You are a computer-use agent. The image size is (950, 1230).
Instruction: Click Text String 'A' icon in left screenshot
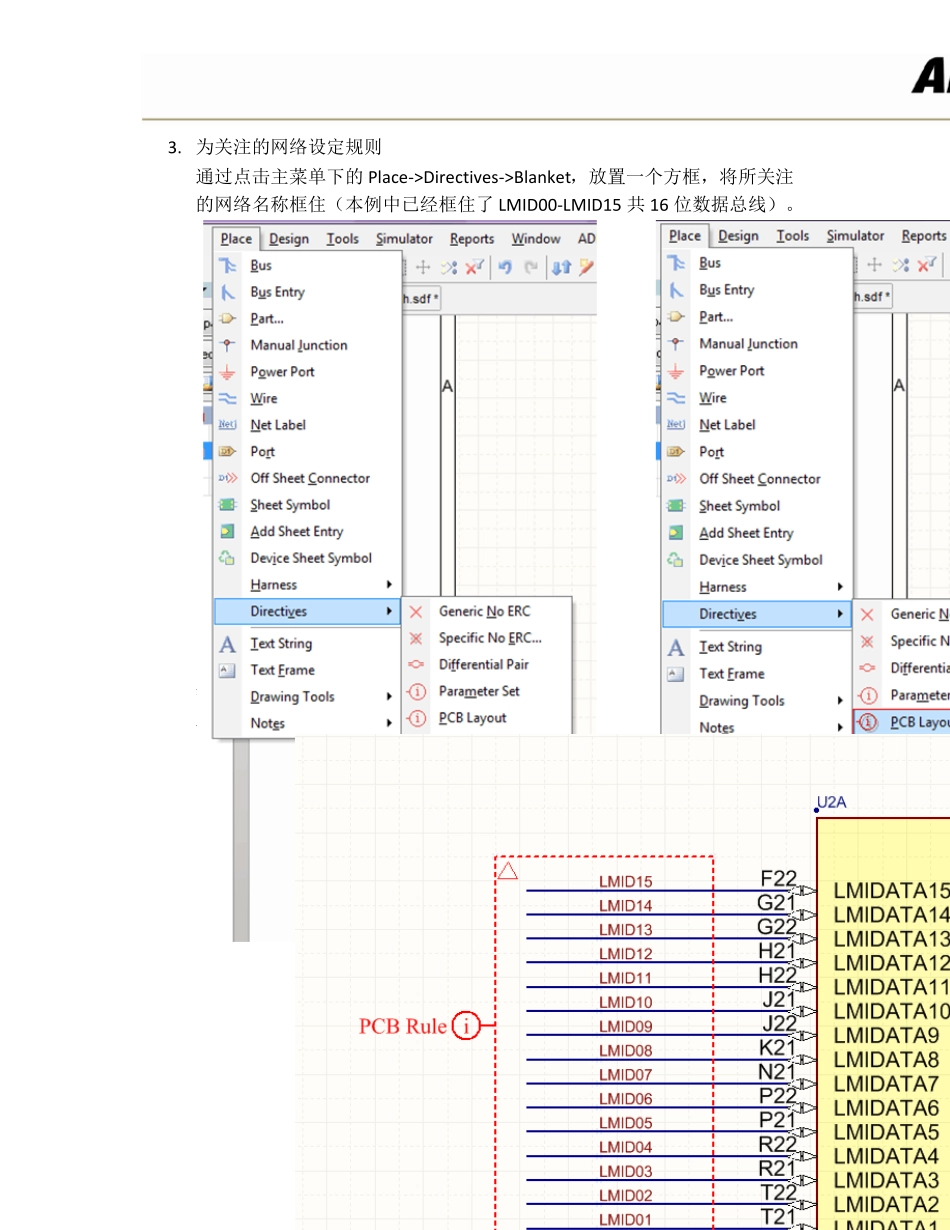click(228, 644)
